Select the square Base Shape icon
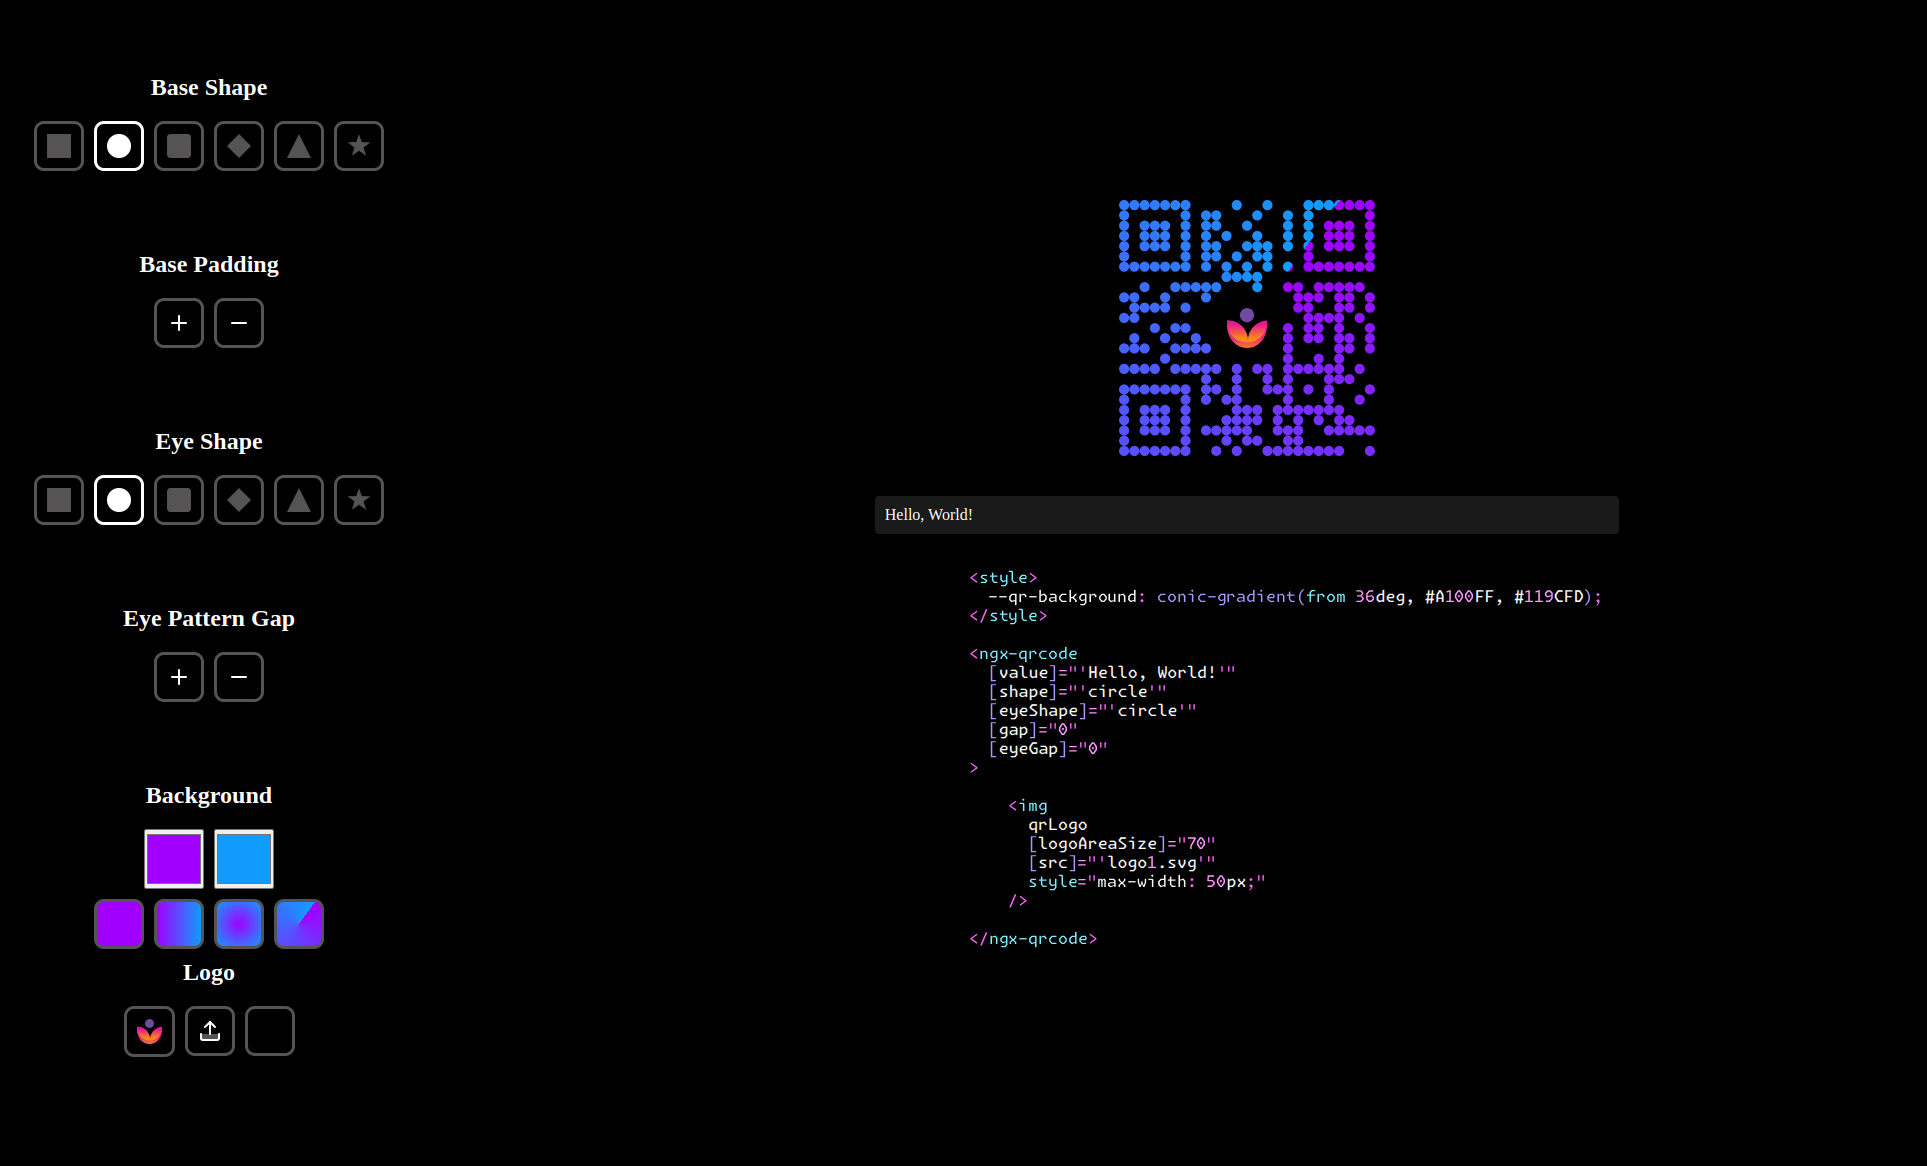The image size is (1927, 1166). [59, 146]
